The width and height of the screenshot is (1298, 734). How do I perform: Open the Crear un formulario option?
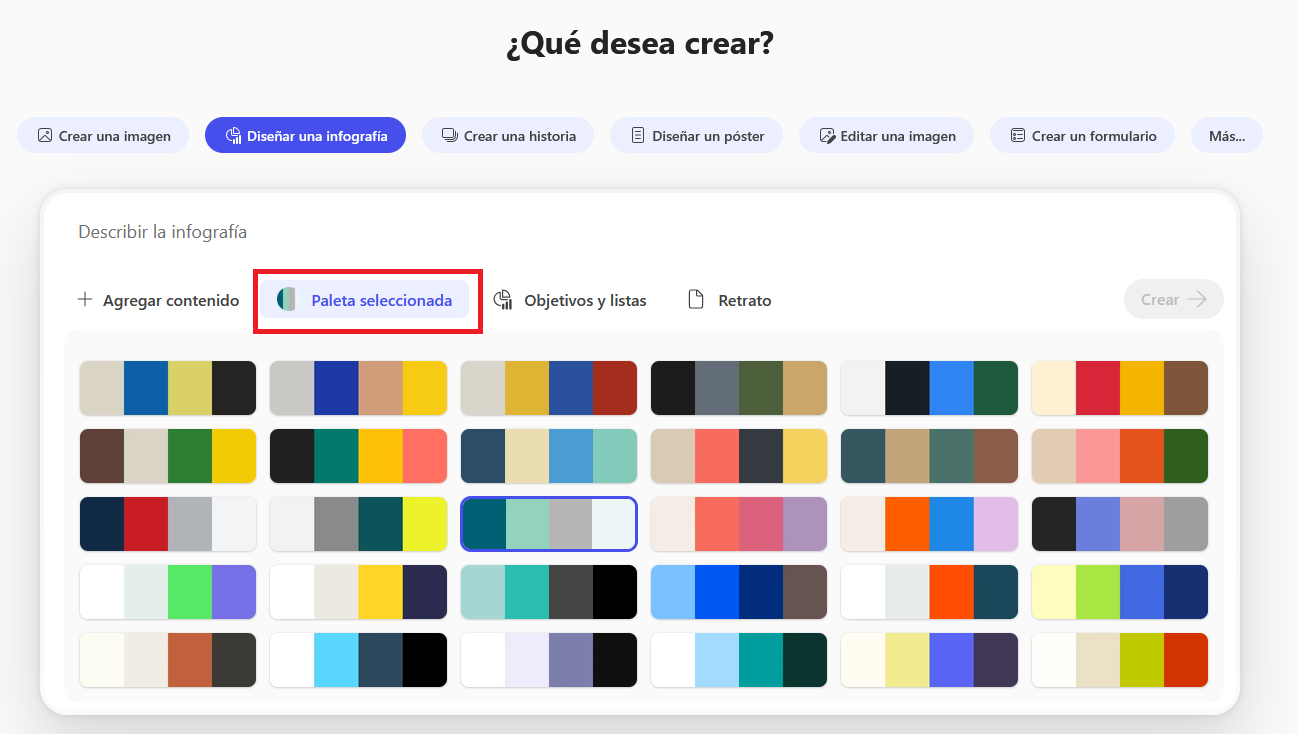coord(1082,136)
